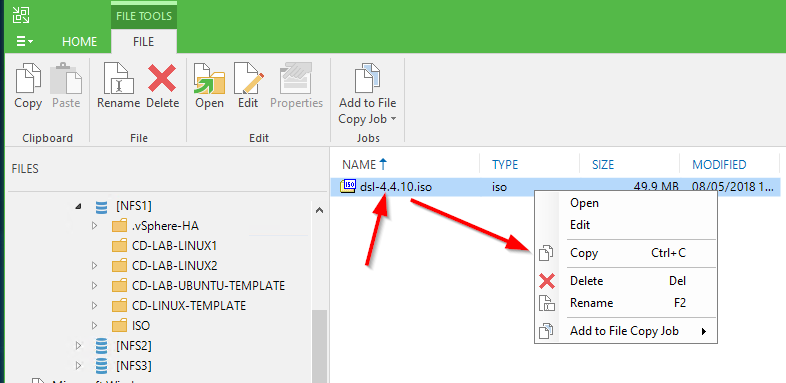Screen dimensions: 786x383
Task: Click the Open icon in the Edit group
Action: coord(209,79)
